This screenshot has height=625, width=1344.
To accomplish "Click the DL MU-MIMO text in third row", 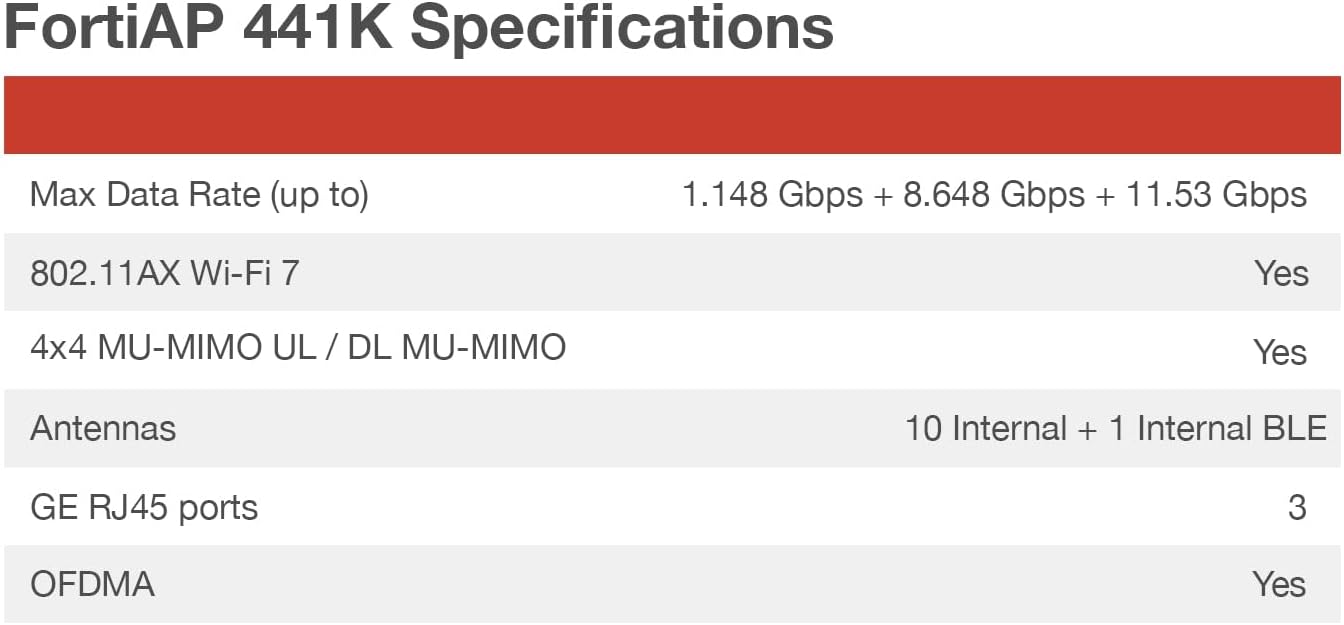I will click(x=457, y=347).
